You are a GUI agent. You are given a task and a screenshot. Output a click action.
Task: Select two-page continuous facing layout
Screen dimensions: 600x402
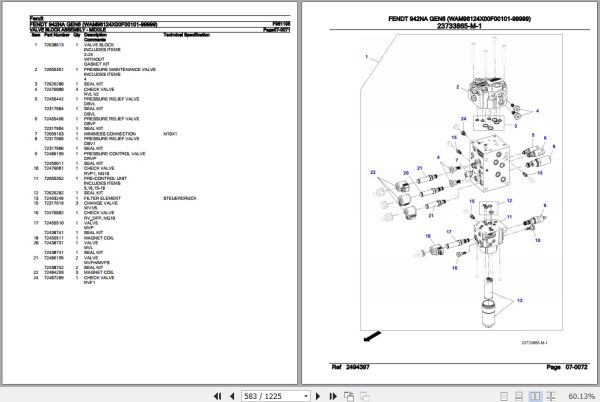pyautogui.click(x=551, y=396)
